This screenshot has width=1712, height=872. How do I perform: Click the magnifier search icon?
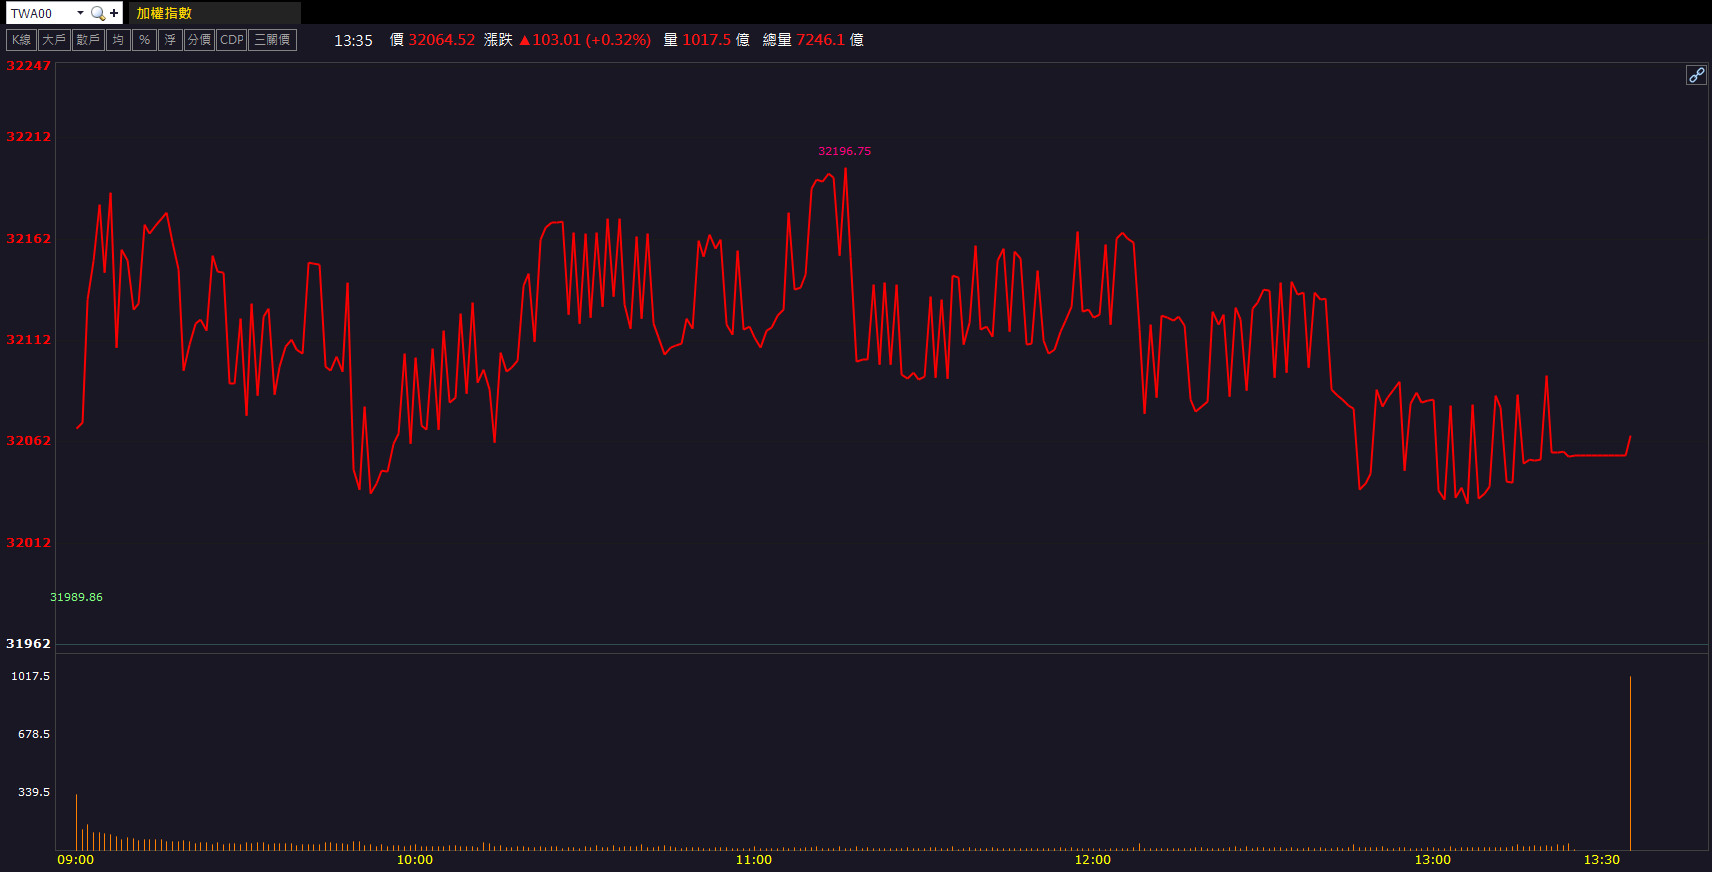97,13
